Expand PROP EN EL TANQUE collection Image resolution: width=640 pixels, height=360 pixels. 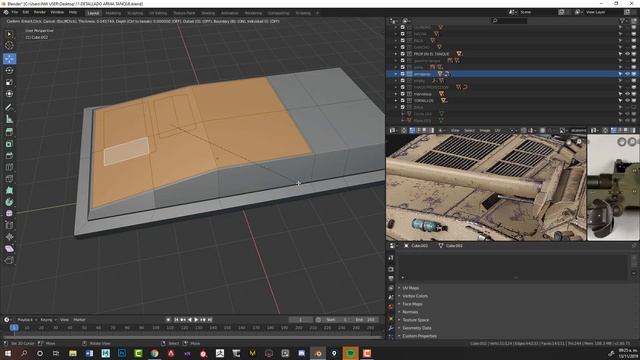(396, 54)
